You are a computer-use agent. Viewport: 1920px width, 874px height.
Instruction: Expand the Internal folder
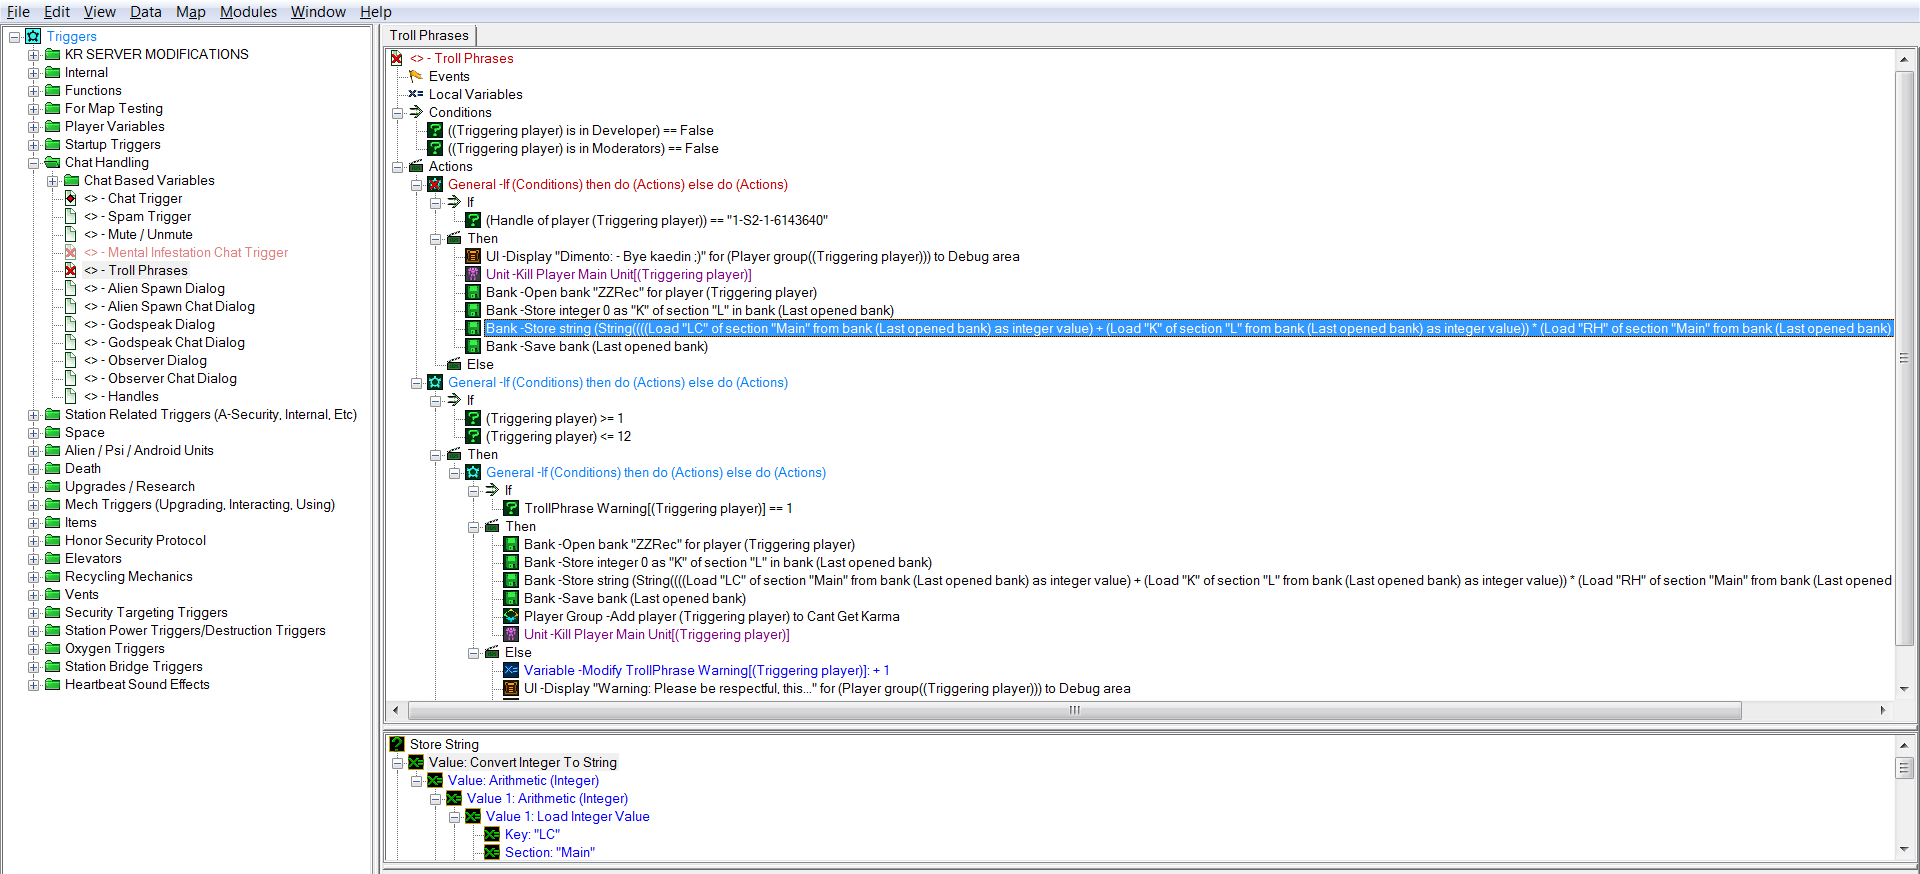[x=33, y=73]
